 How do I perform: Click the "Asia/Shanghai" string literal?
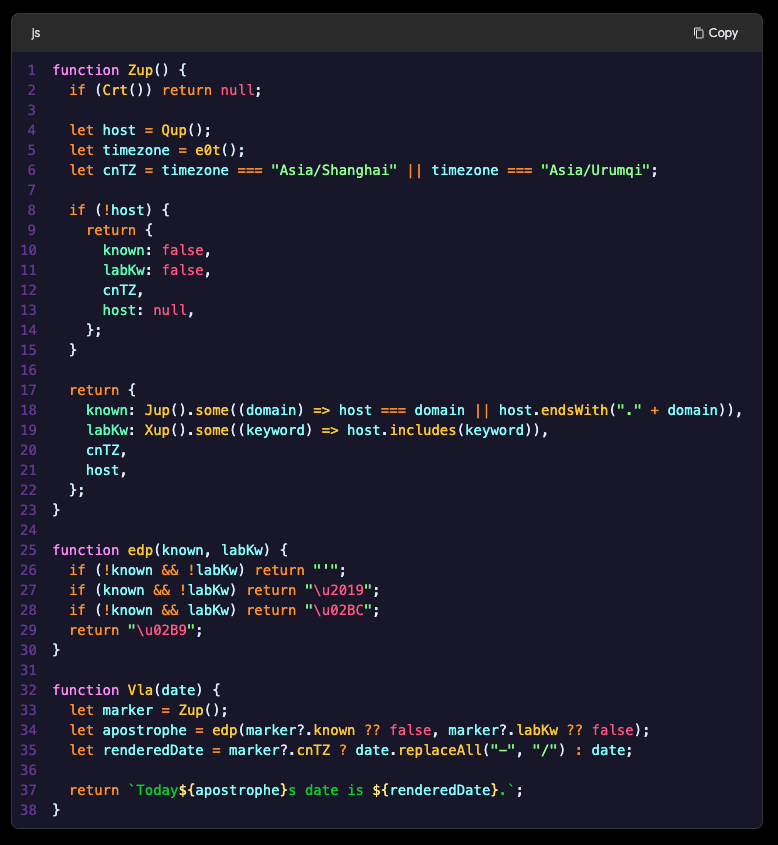tap(334, 170)
